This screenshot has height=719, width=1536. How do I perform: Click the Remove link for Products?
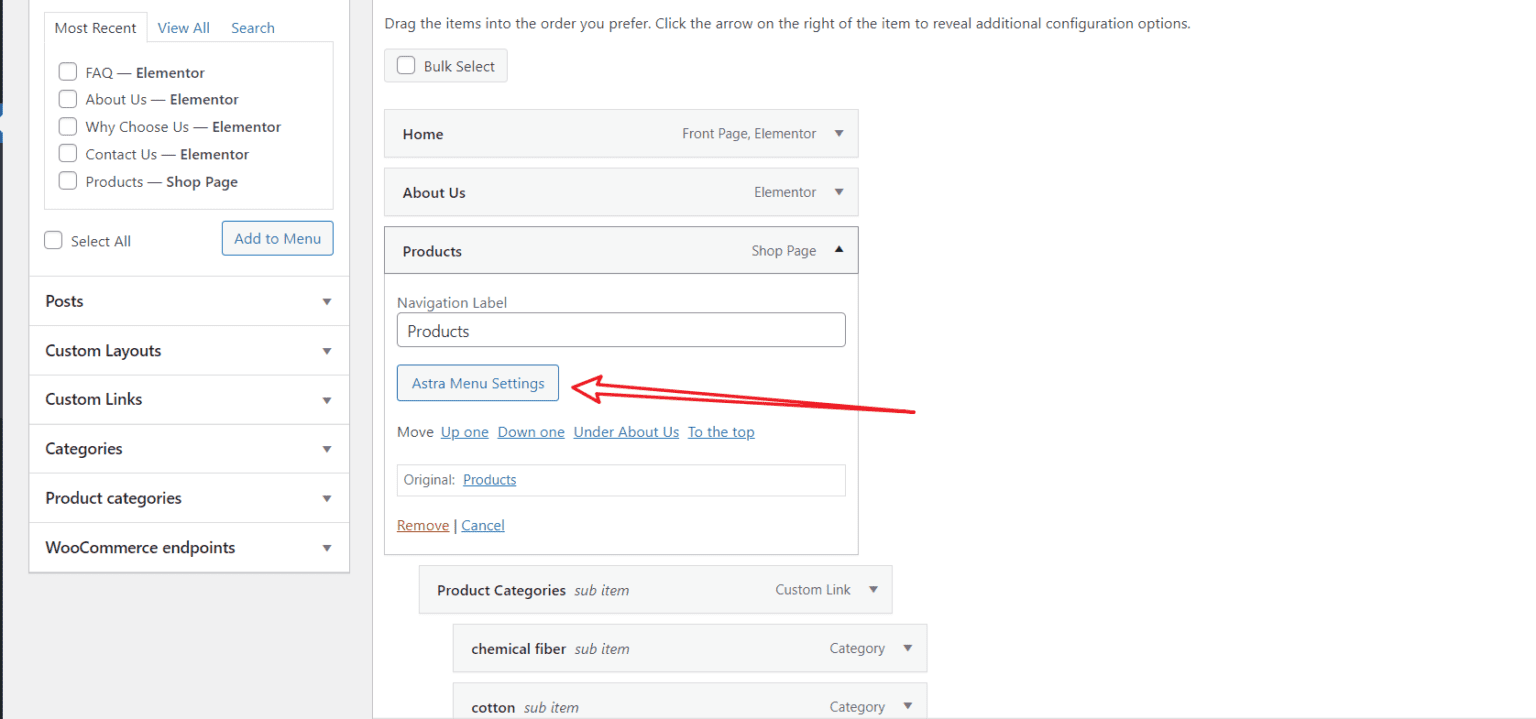point(422,526)
